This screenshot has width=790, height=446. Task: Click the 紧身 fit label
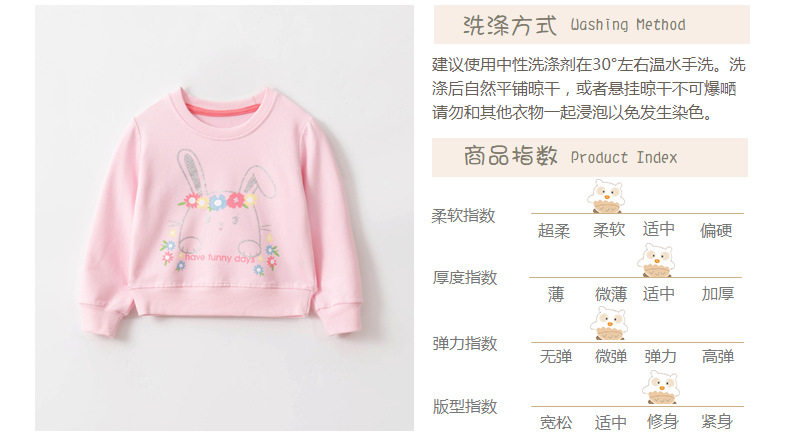(716, 421)
